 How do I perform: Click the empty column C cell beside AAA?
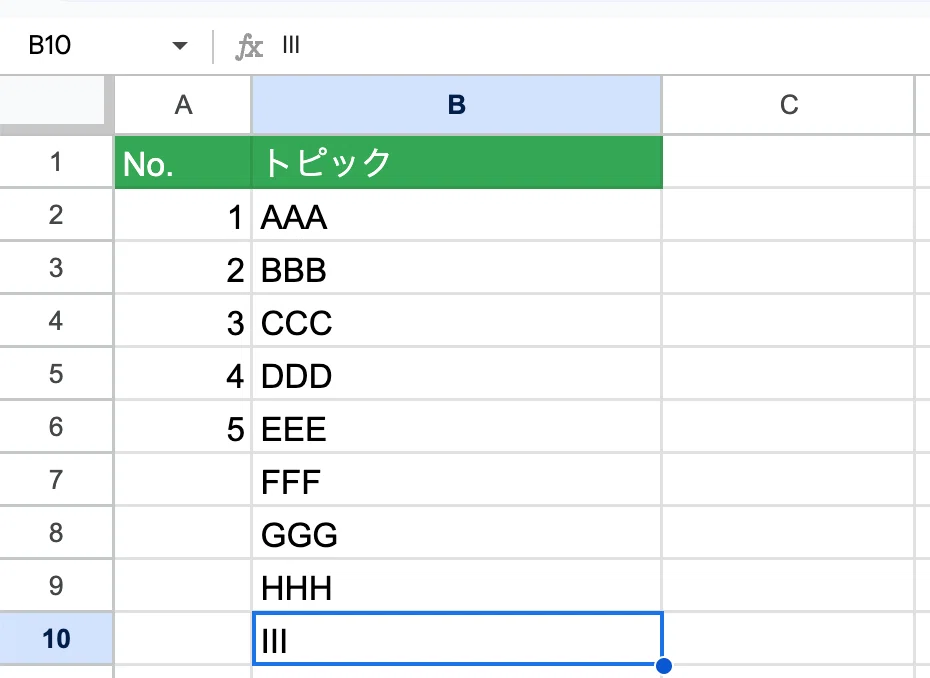pyautogui.click(x=788, y=215)
